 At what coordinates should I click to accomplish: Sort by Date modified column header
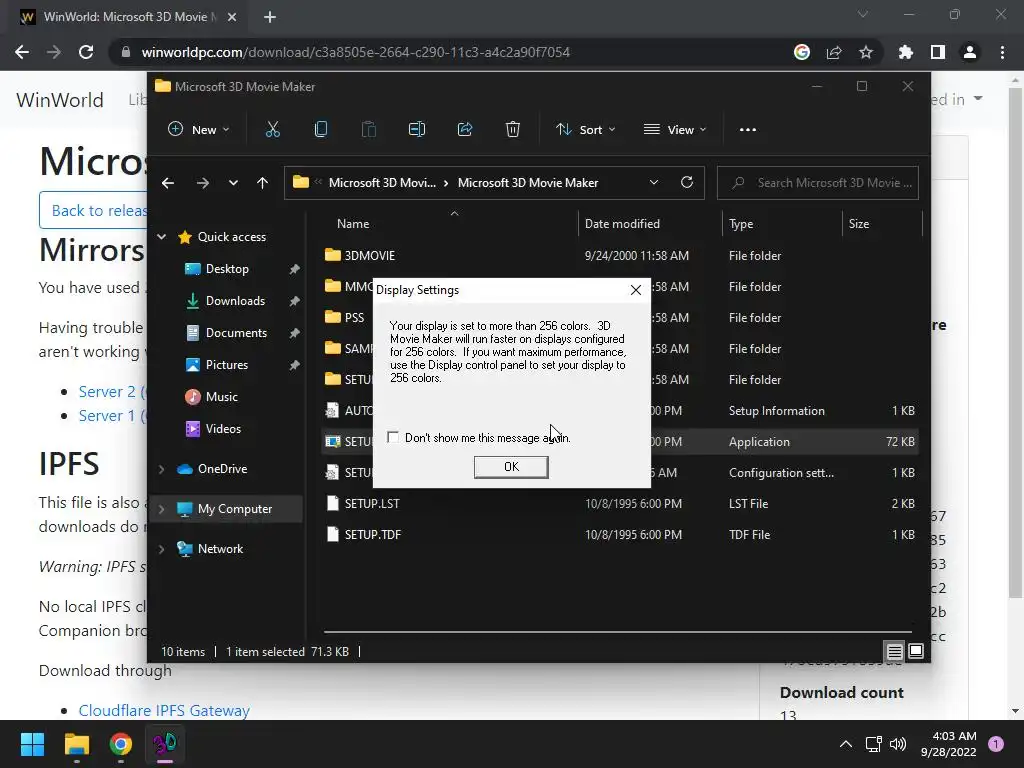pos(622,223)
